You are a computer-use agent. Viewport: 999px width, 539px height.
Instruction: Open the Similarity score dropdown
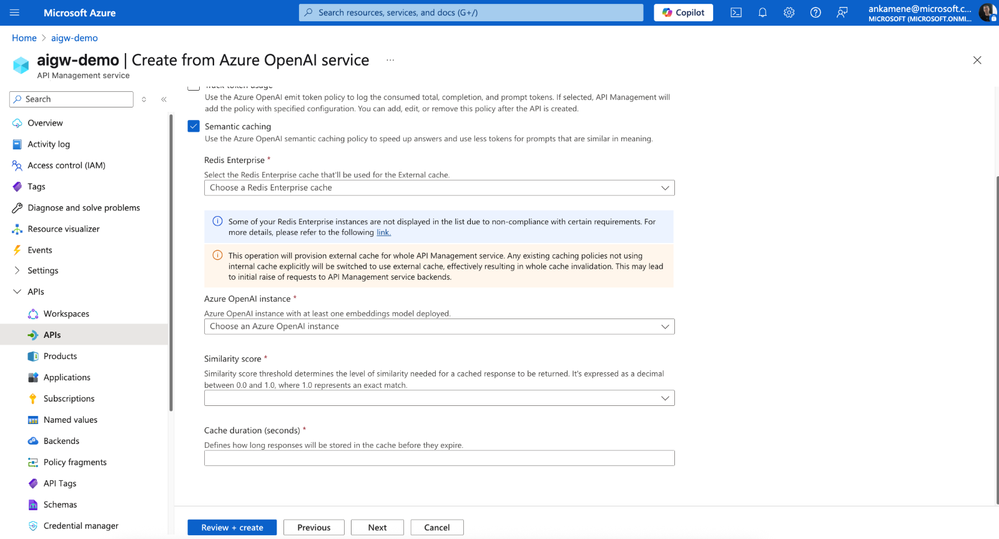(439, 398)
